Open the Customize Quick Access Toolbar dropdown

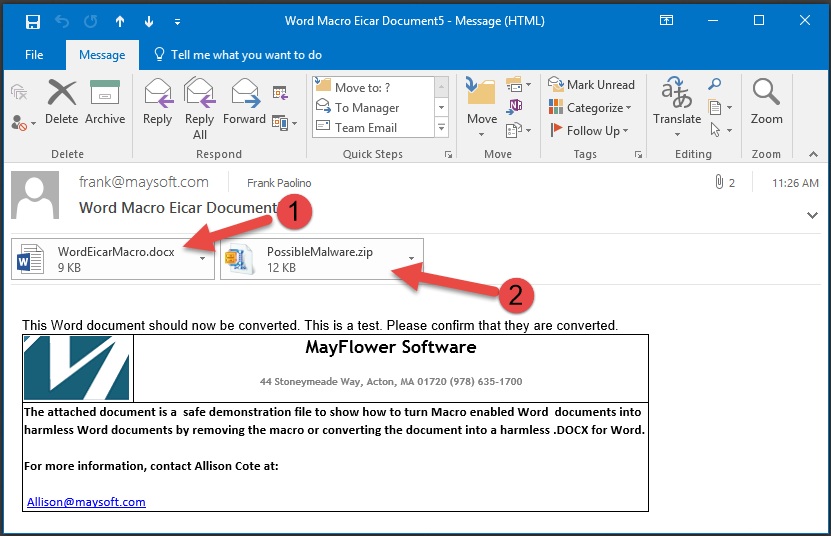click(x=178, y=22)
